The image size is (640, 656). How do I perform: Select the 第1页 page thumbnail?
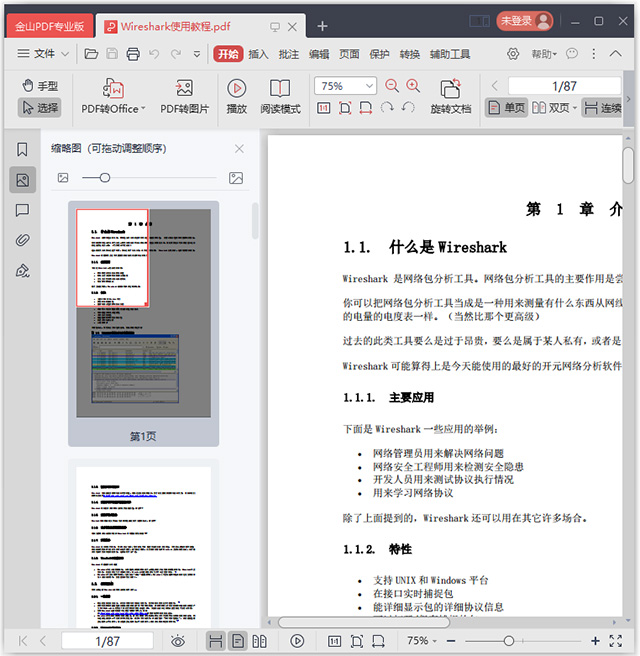point(143,323)
